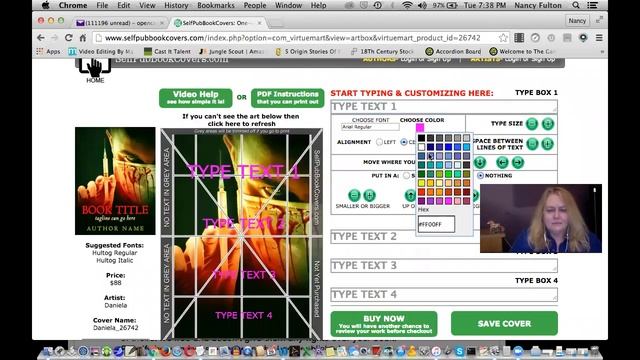Increase type size with plus button
Viewport: 640px width, 360px height.
[x=548, y=124]
